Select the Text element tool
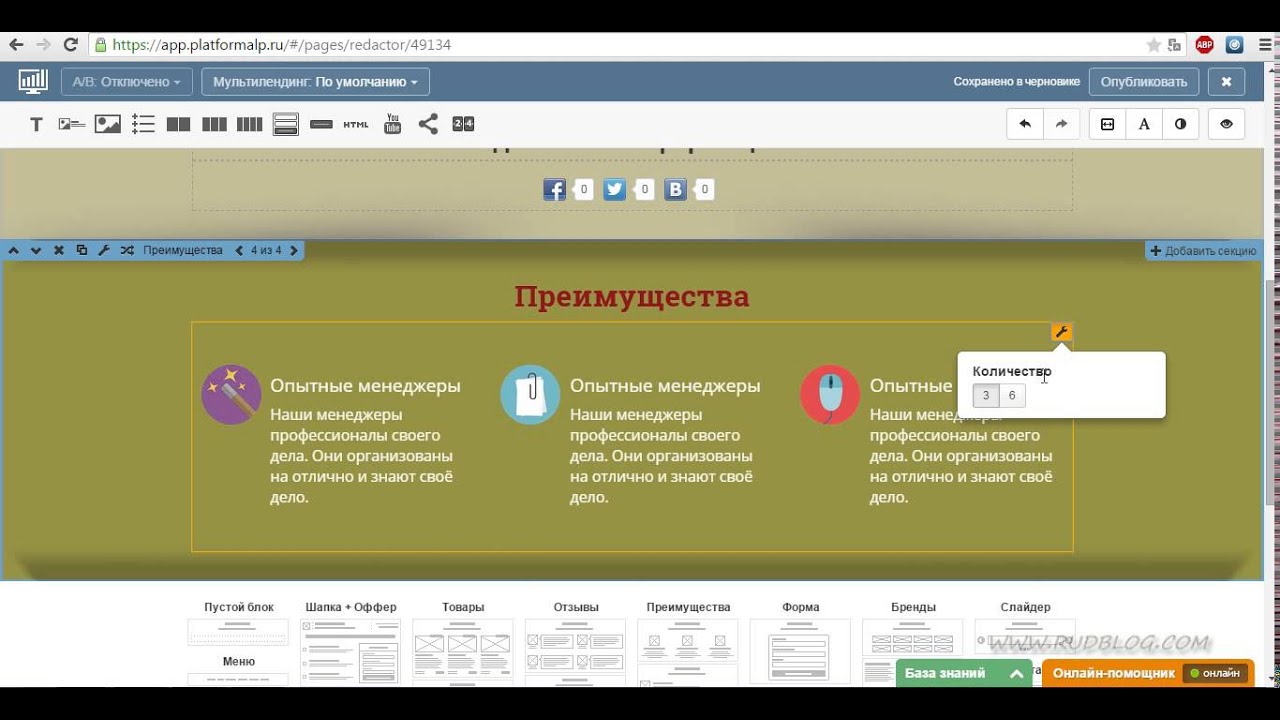Viewport: 1280px width, 720px height. point(36,125)
